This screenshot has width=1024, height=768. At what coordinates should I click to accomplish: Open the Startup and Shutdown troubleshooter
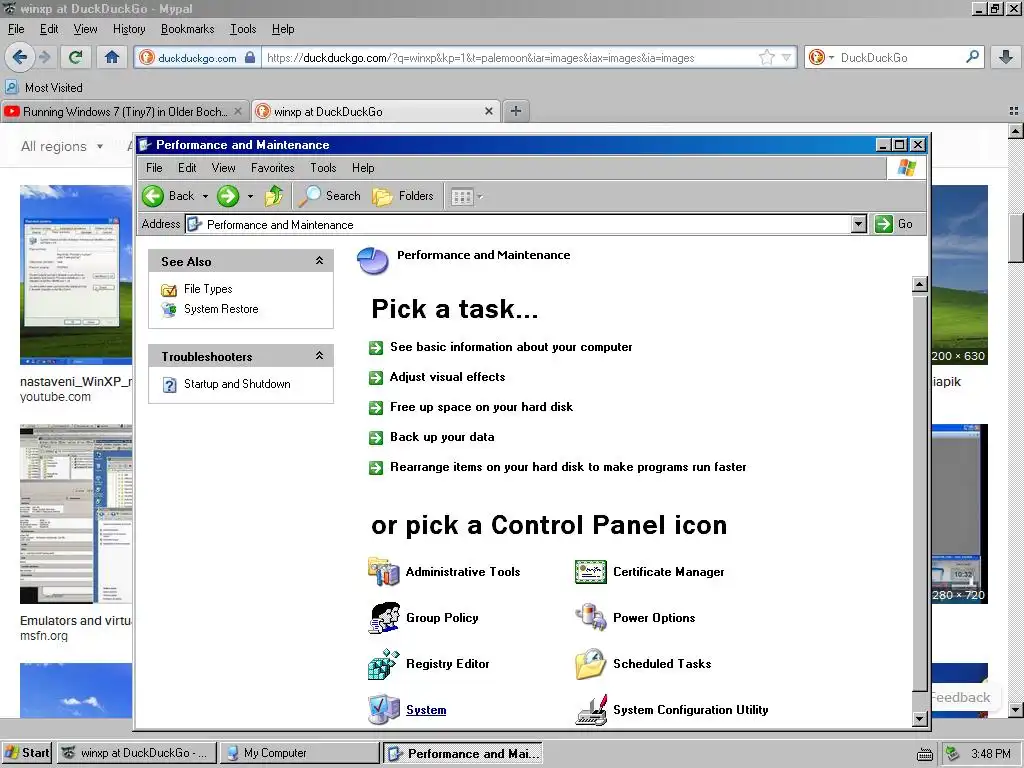click(237, 384)
